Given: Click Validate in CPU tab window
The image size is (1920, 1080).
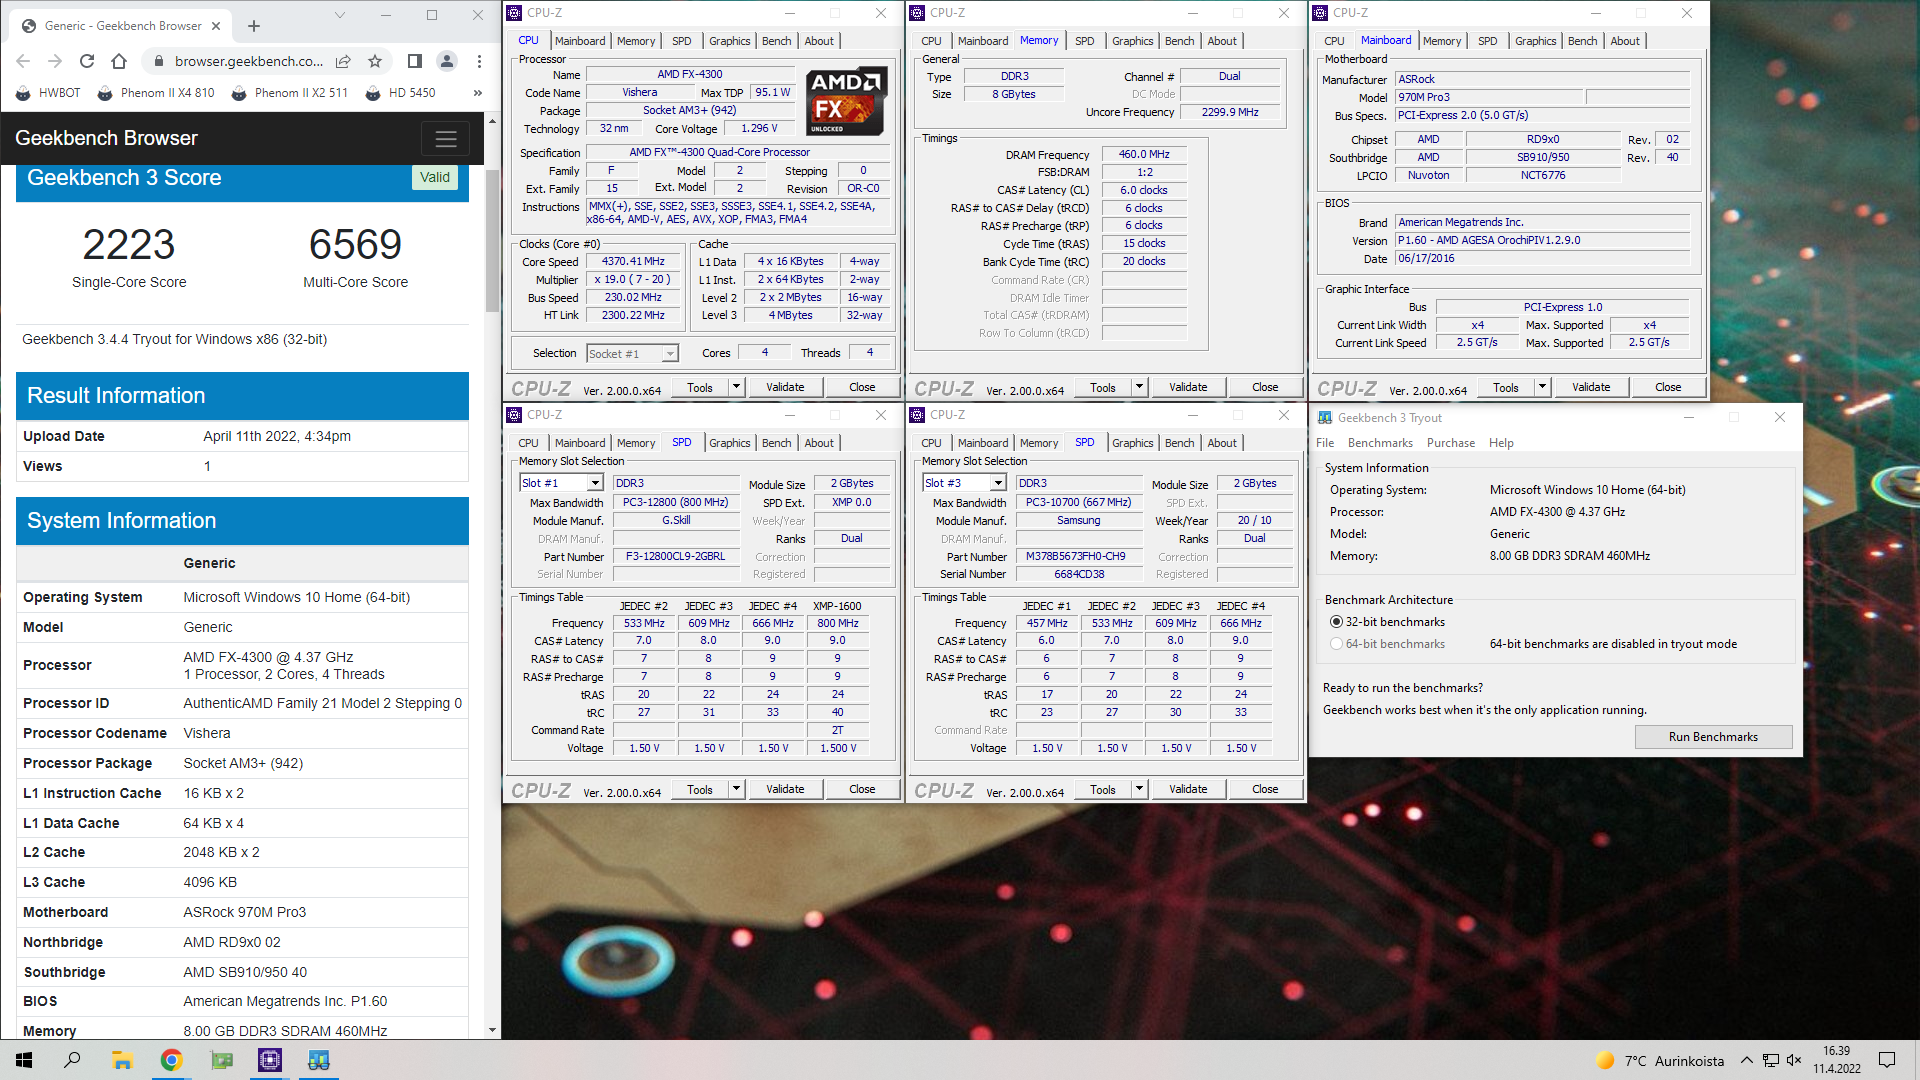Looking at the screenshot, I should pos(785,387).
